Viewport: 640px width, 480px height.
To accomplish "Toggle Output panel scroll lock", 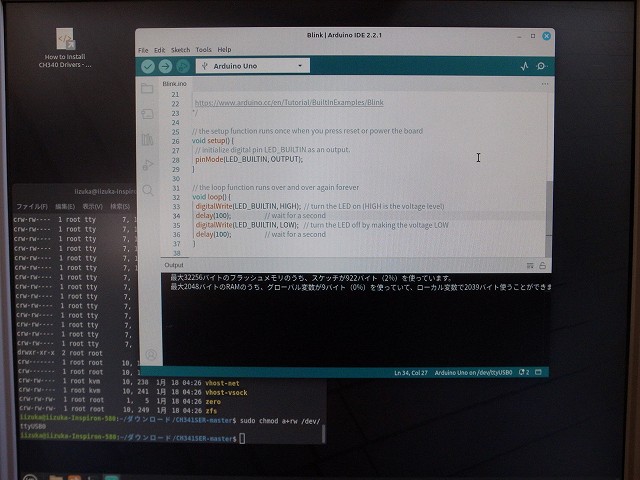I will click(x=542, y=266).
